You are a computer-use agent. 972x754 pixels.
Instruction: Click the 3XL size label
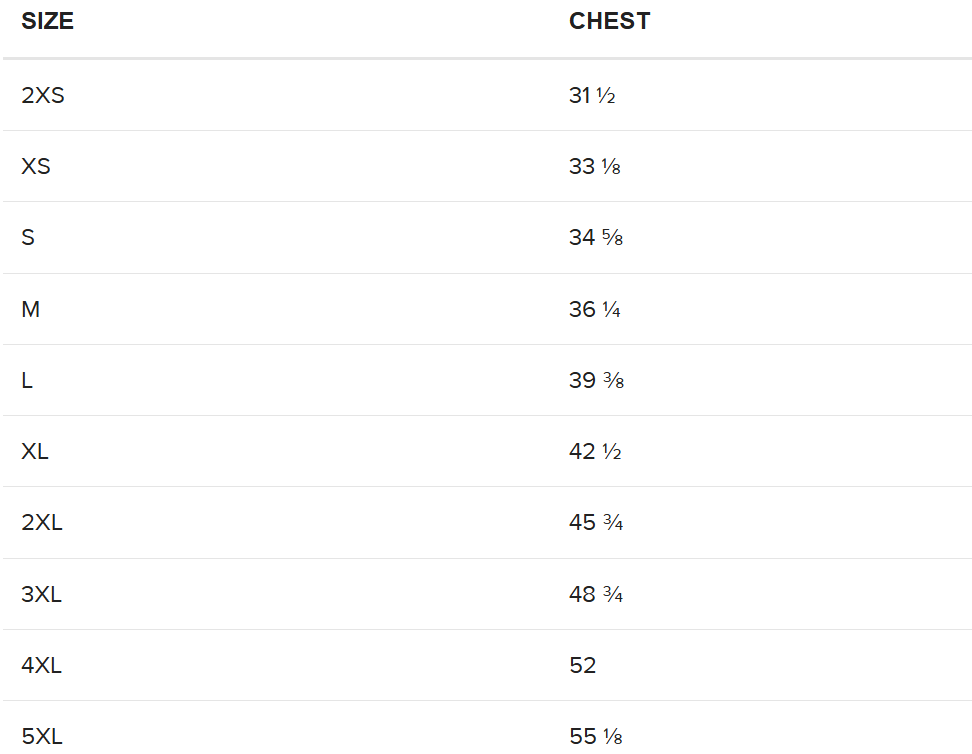point(42,595)
